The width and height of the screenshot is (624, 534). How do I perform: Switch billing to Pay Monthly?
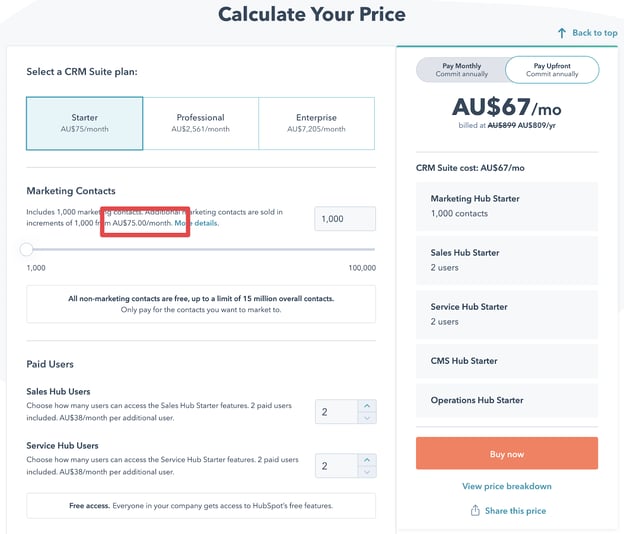coord(461,70)
